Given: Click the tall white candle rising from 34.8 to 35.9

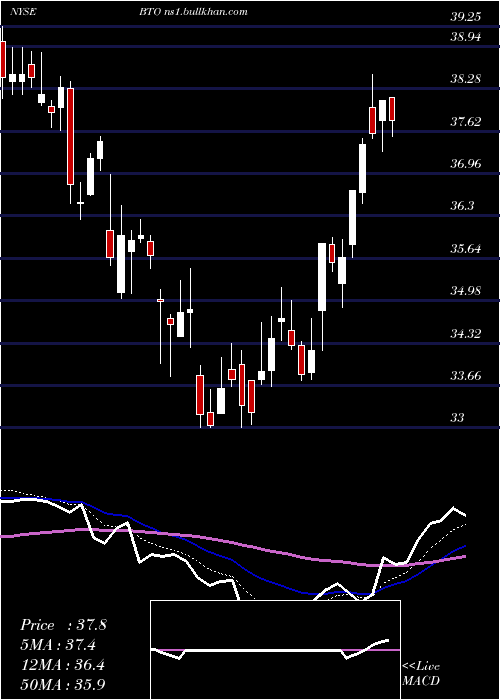Looking at the screenshot, I should [x=322, y=277].
